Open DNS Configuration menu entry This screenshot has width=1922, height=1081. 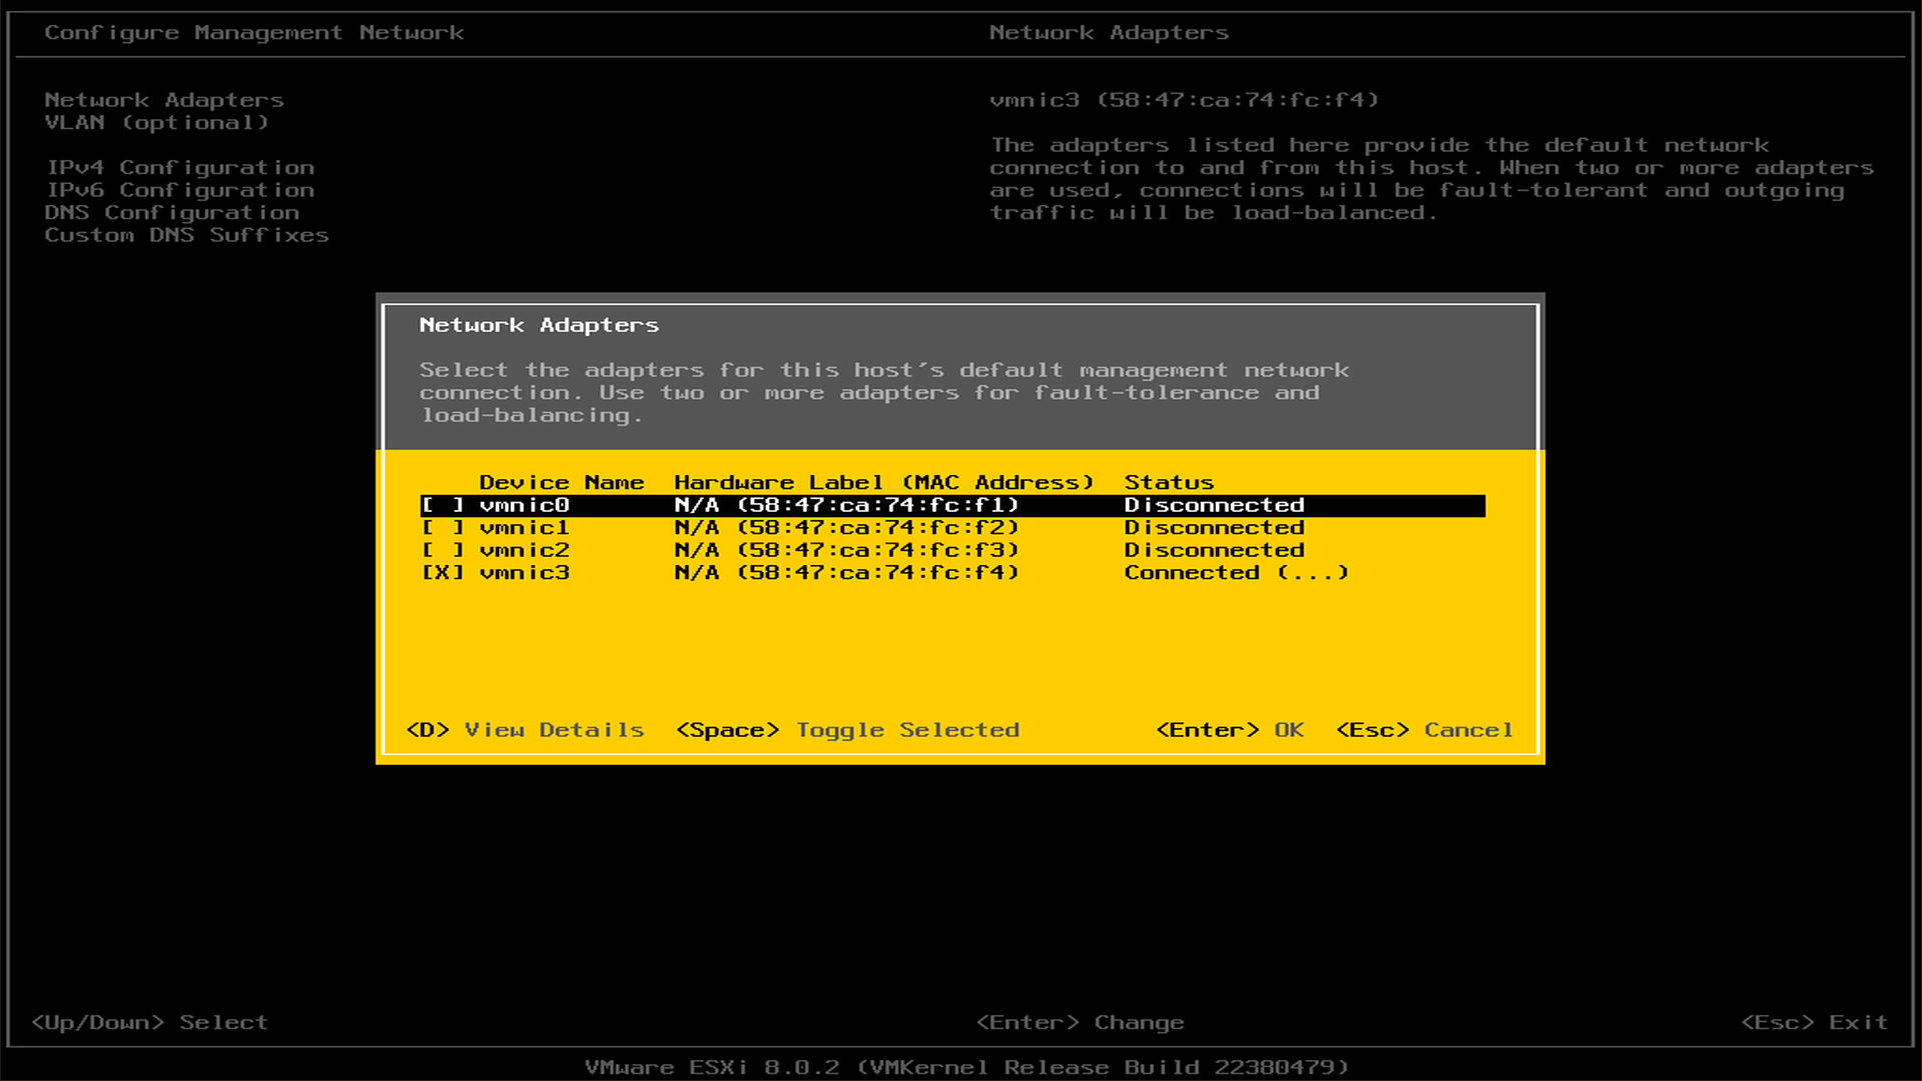pos(172,213)
